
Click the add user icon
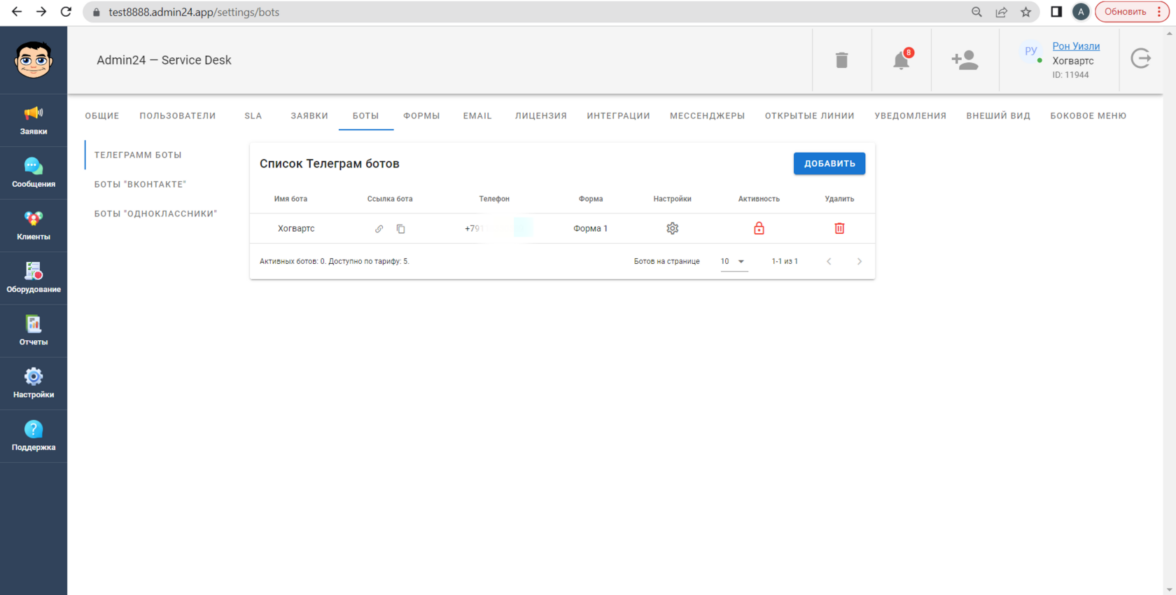(x=964, y=60)
